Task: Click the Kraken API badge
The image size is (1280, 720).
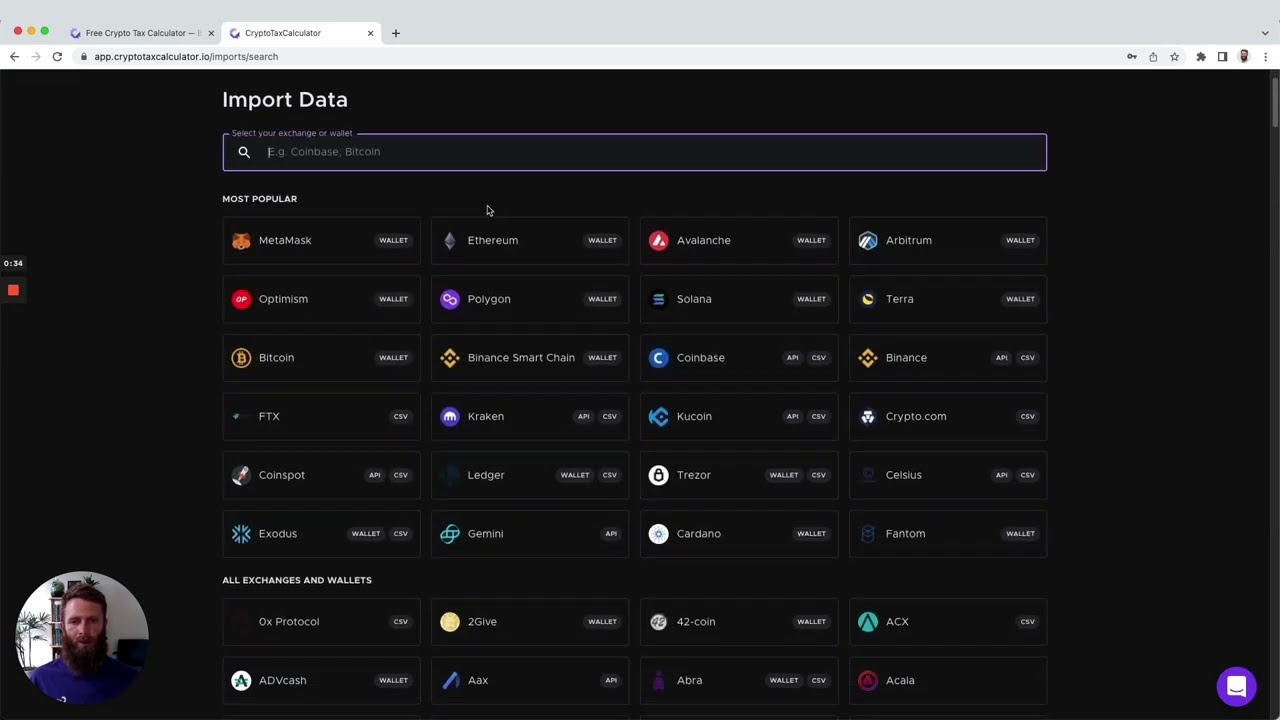Action: tap(583, 416)
